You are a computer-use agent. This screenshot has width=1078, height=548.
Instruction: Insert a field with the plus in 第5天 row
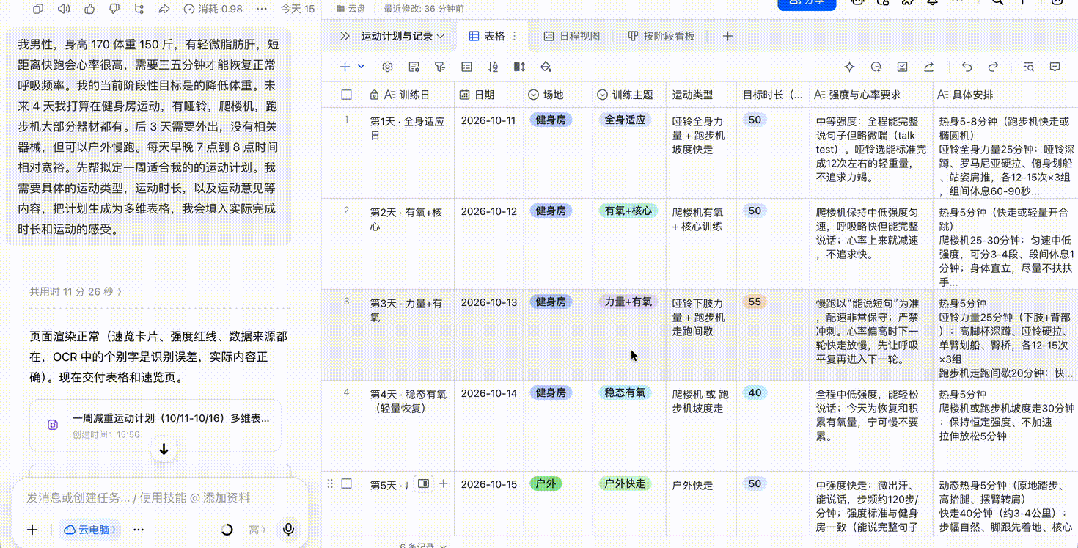click(443, 484)
